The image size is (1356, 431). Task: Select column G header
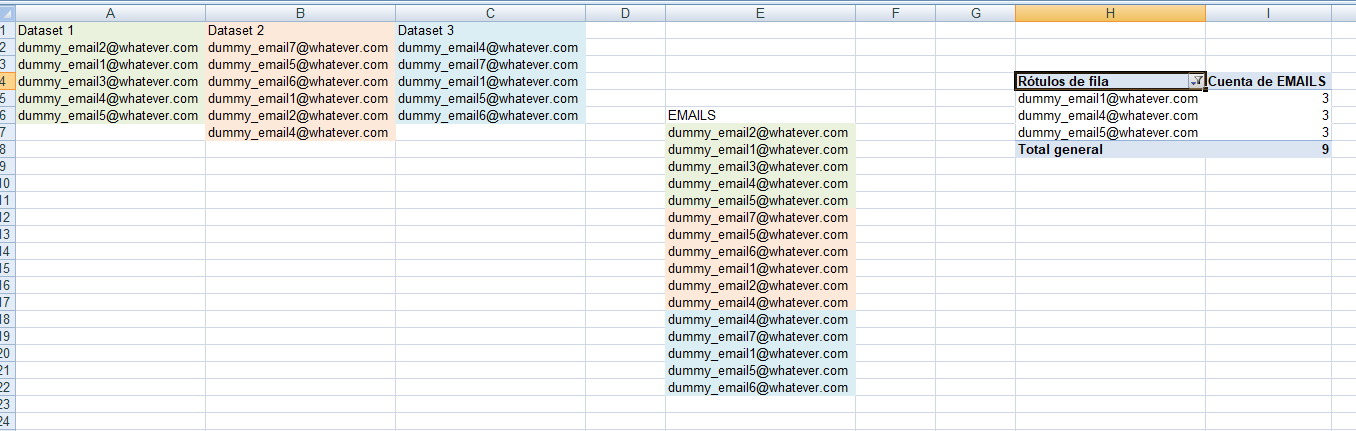(x=975, y=12)
